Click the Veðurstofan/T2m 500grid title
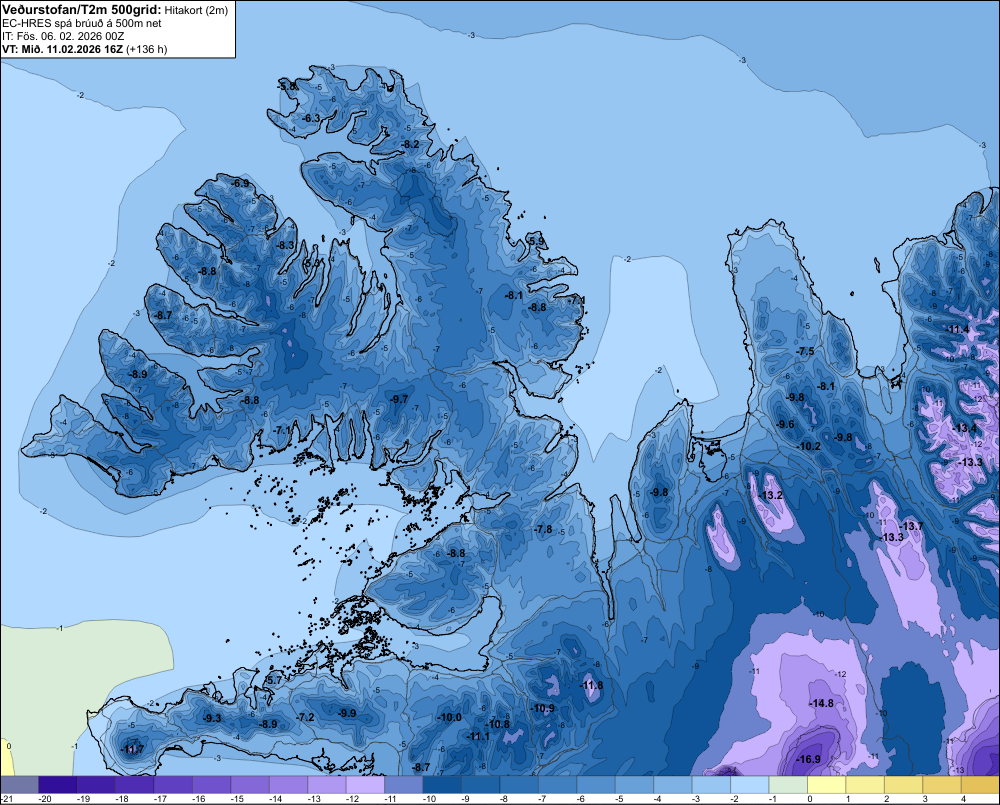 (x=82, y=10)
